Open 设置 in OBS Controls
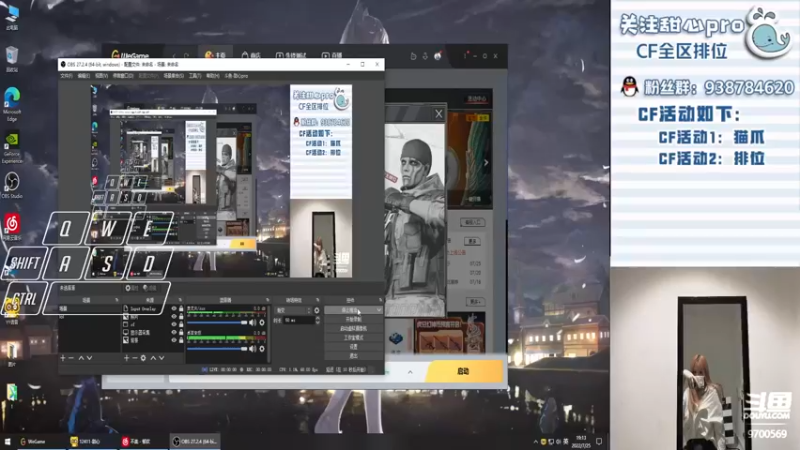The image size is (800, 450). (353, 347)
